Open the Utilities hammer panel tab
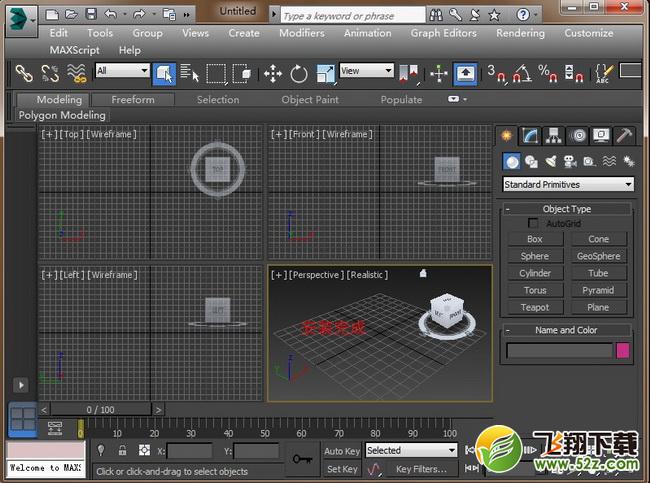 pyautogui.click(x=624, y=135)
